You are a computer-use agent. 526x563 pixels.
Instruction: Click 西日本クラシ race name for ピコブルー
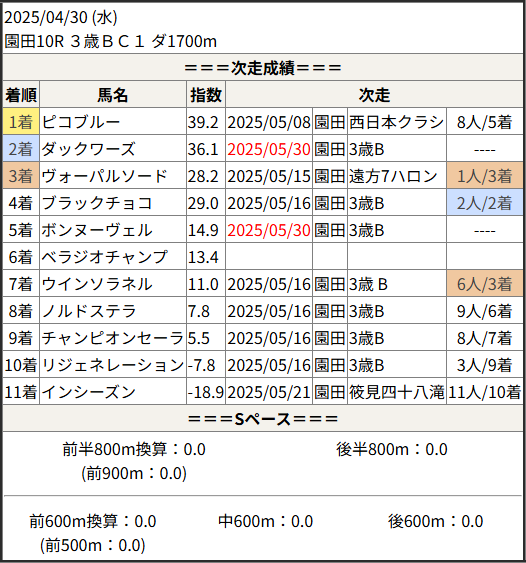pyautogui.click(x=396, y=122)
